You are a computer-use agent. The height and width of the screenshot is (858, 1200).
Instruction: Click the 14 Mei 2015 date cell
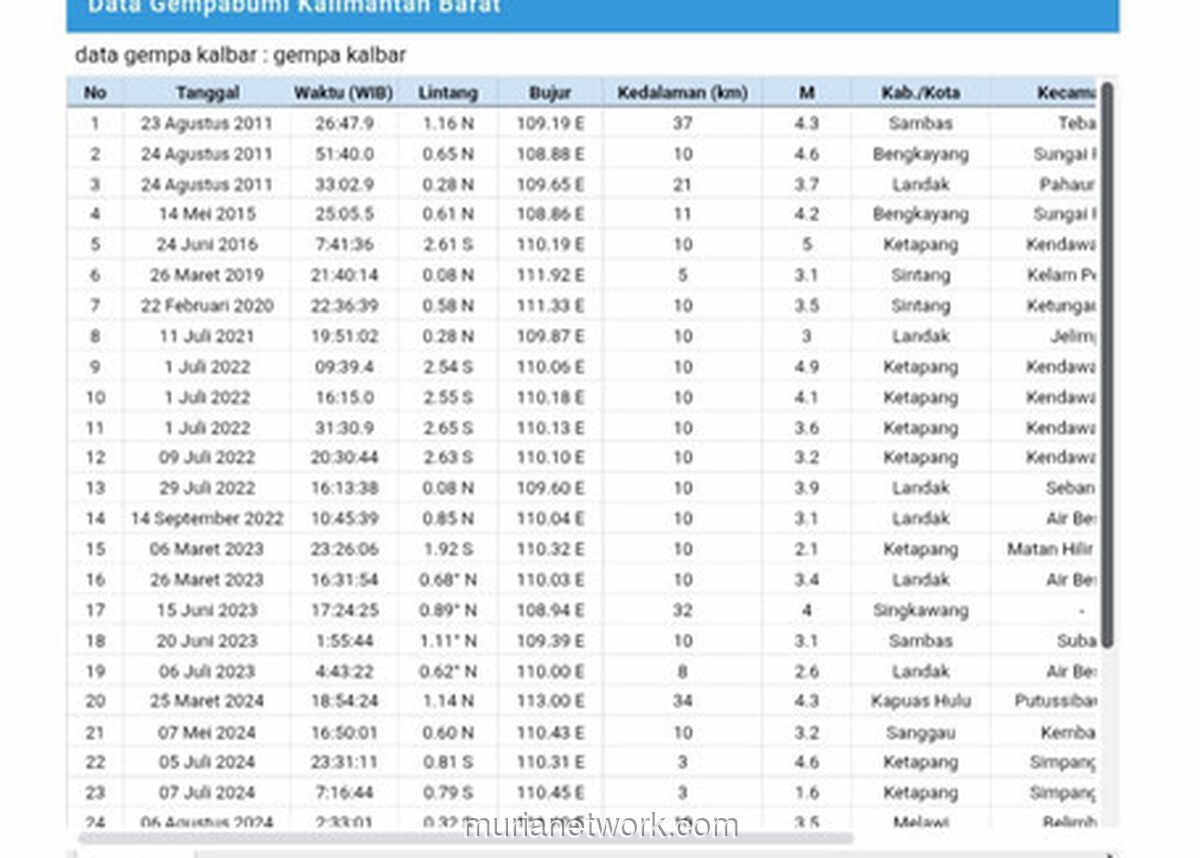coord(207,214)
